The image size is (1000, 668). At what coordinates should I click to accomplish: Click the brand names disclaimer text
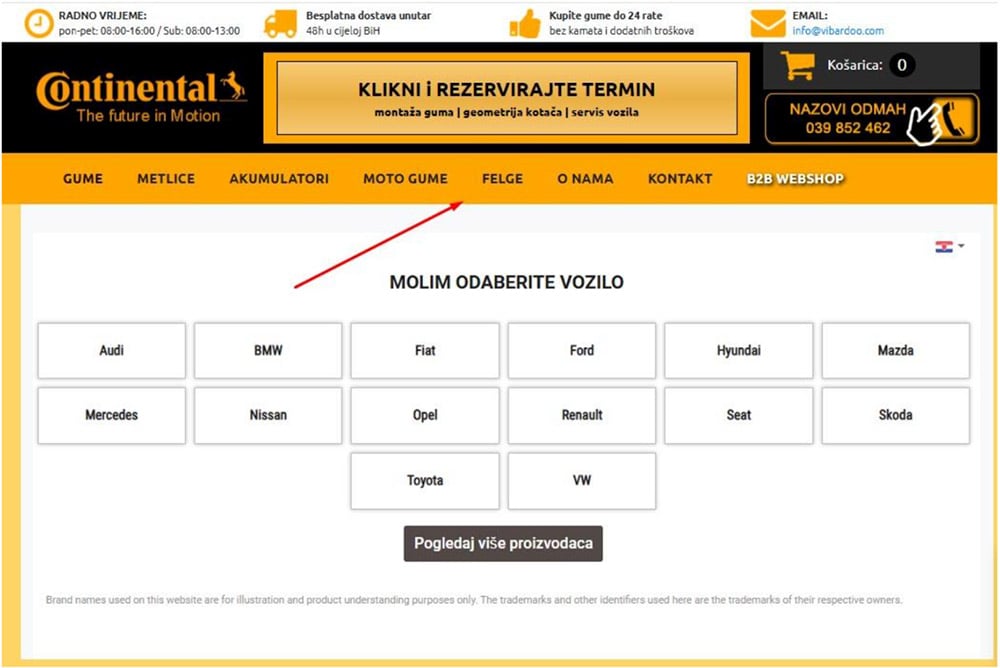[474, 600]
